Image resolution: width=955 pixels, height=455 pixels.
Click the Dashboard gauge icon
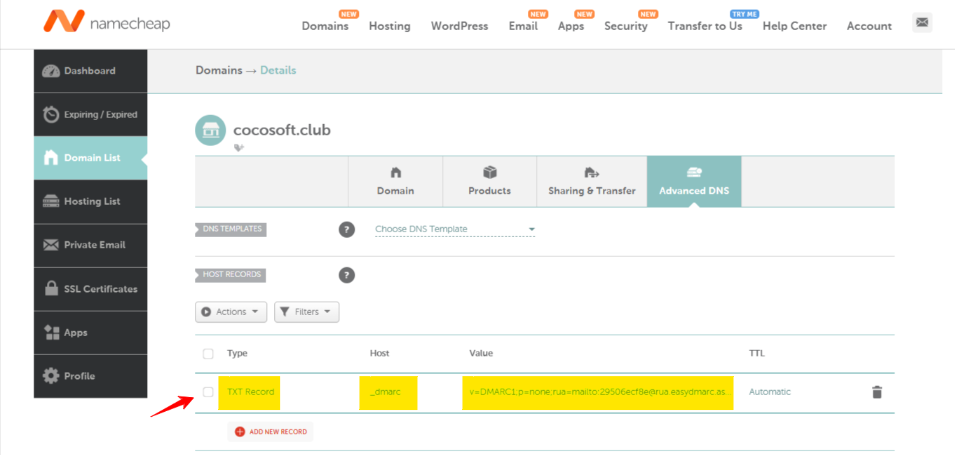51,71
